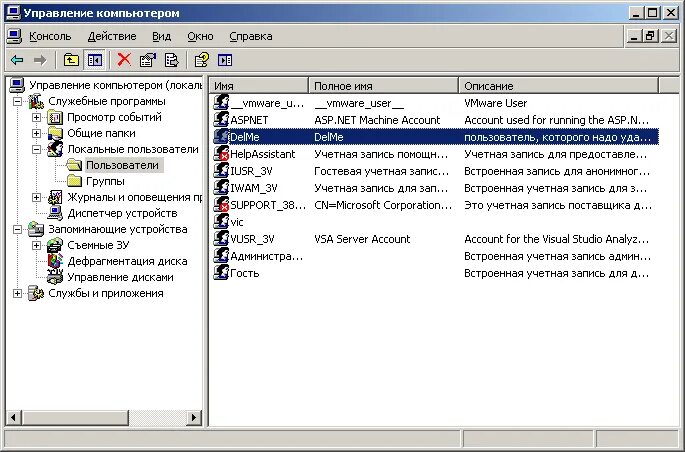Click the Export list toolbar icon
Viewport: 685px width, 452px height.
(171, 60)
